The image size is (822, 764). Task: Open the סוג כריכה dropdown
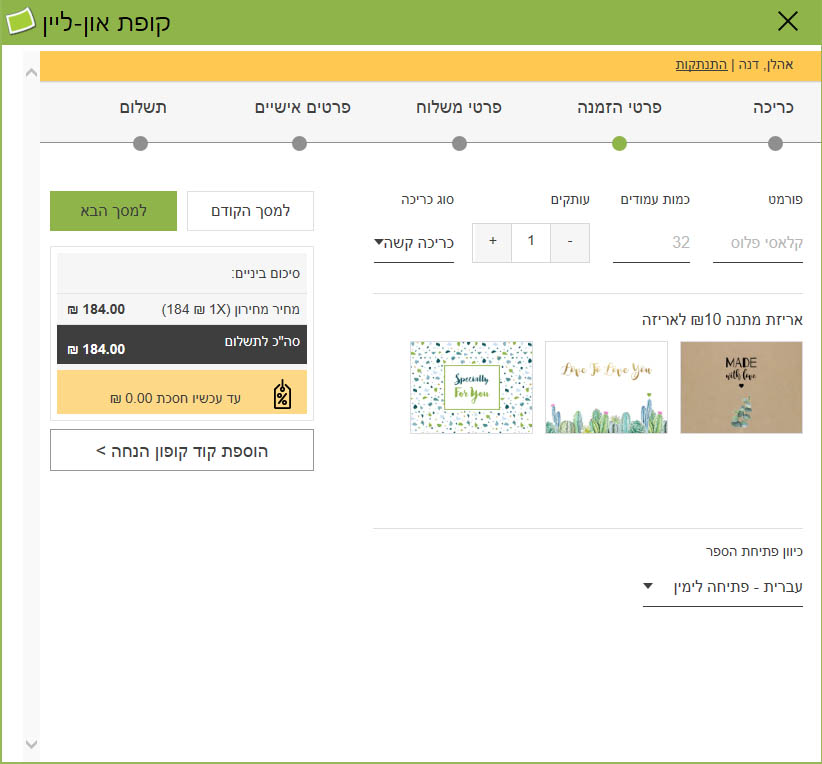414,243
